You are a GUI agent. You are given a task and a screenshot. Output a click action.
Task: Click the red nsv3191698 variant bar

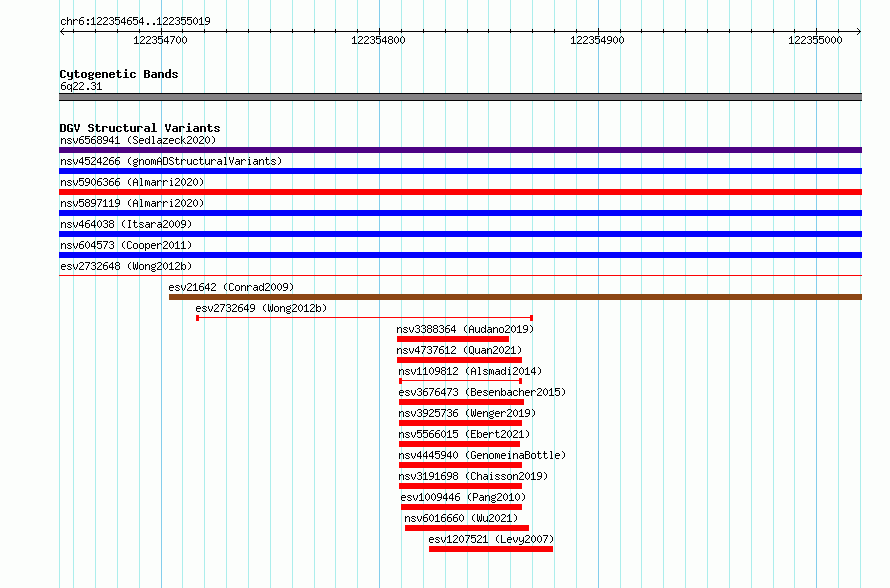coord(460,486)
